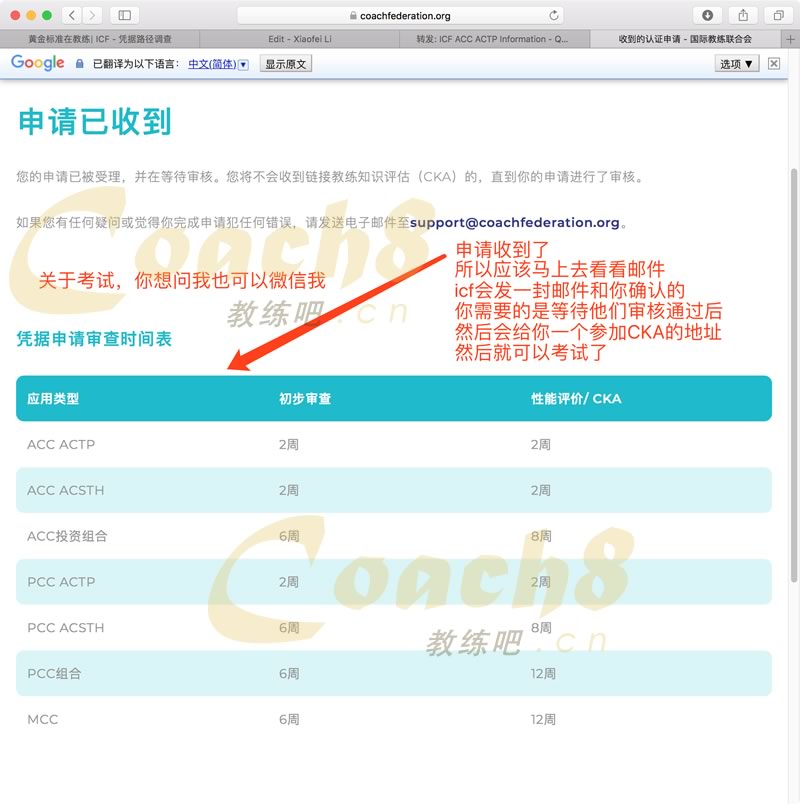Reload the page with refresh icon
The image size is (800, 804).
pos(554,15)
